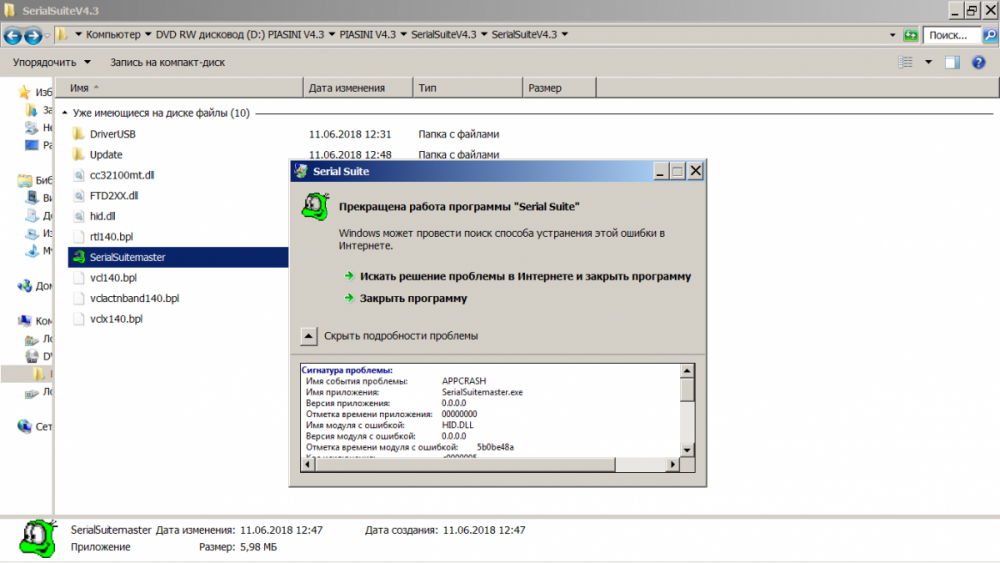
Task: Click DVD RW дисковод (D:) PIASINI V4.3 breadcrumb
Action: tap(240, 34)
